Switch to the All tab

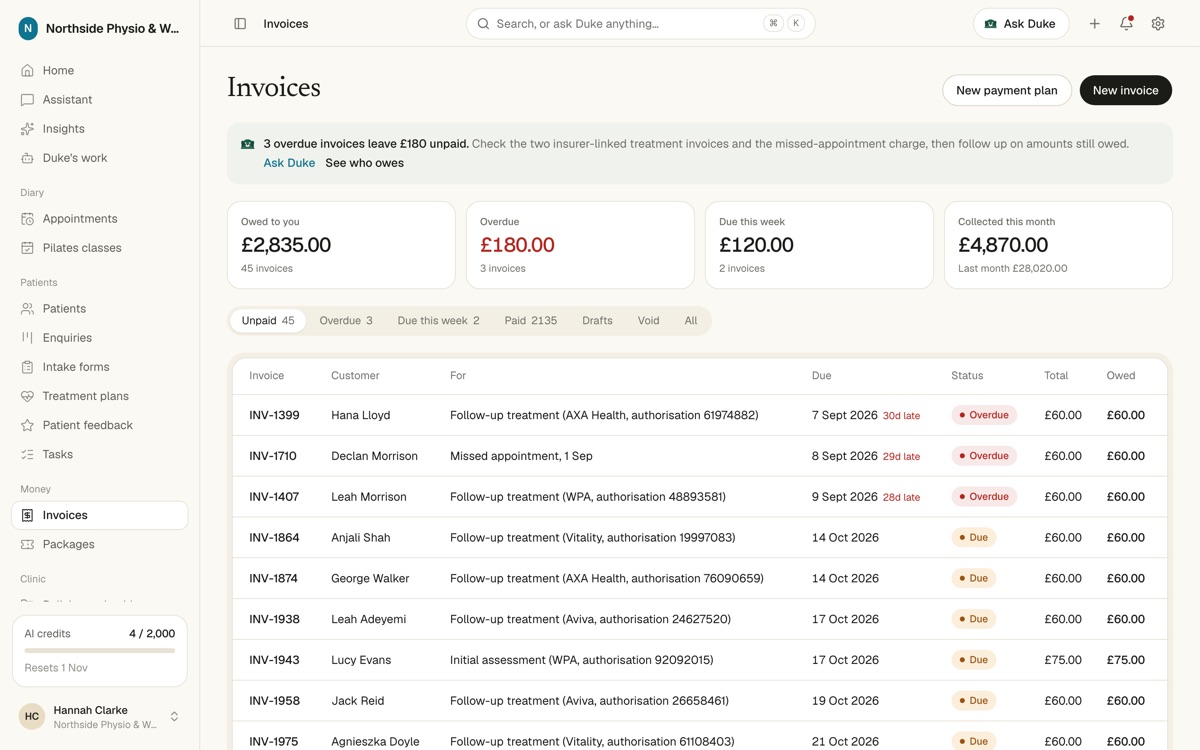click(x=691, y=321)
